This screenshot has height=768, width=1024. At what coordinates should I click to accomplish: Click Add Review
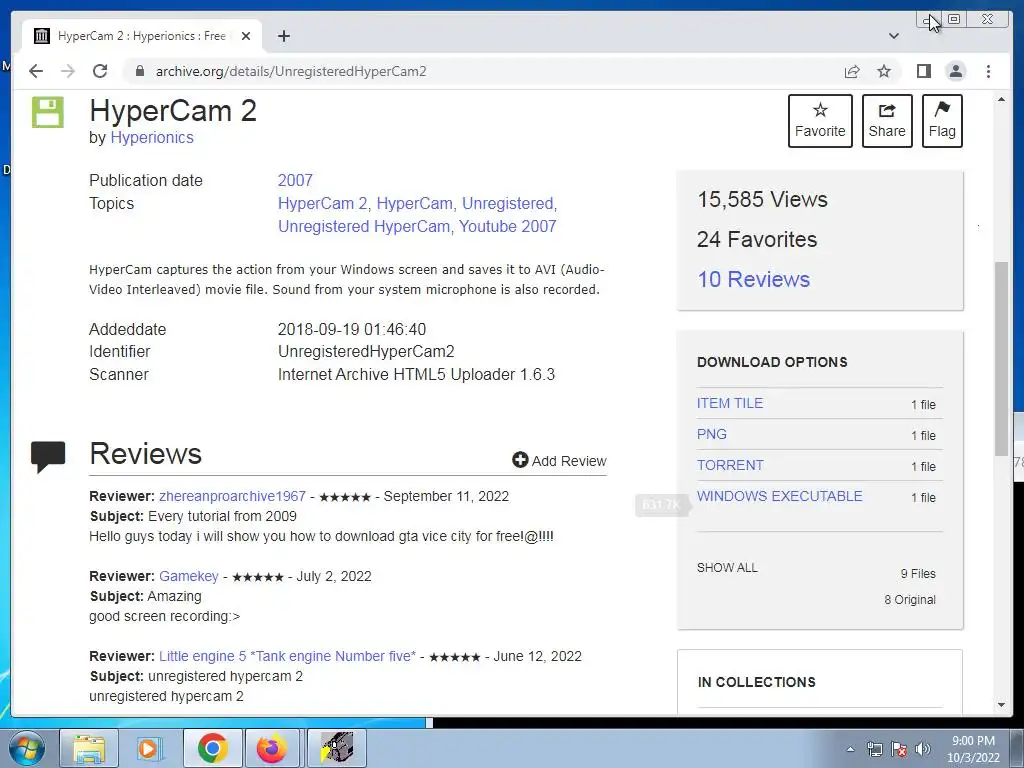coord(559,460)
